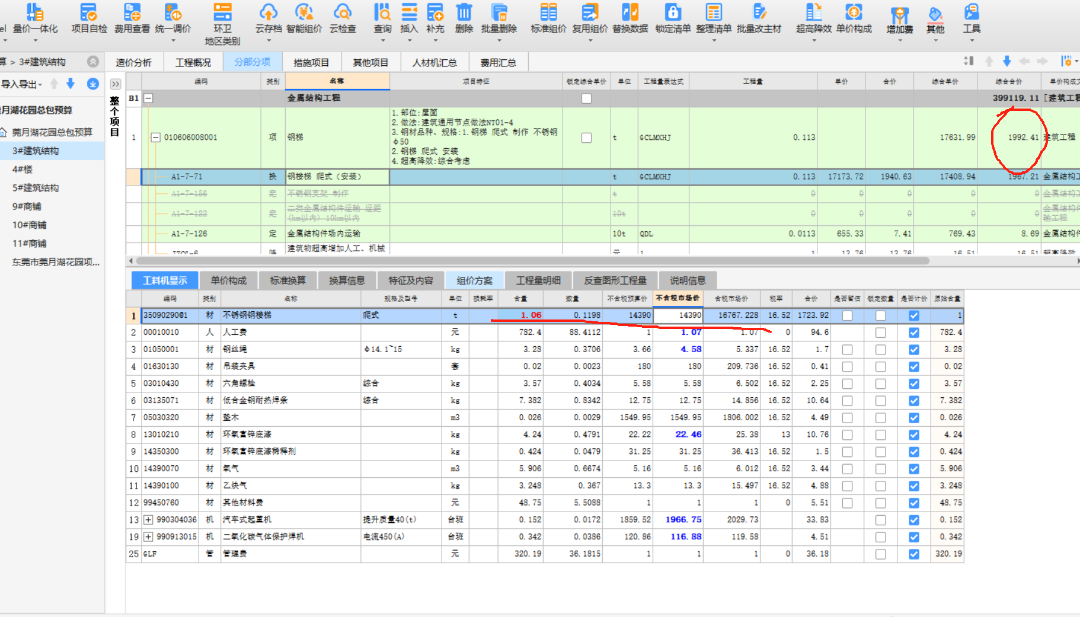Viewport: 1080px width, 617px height.
Task: Open dropdown arrow under 复用组价
Action: pyautogui.click(x=590, y=41)
